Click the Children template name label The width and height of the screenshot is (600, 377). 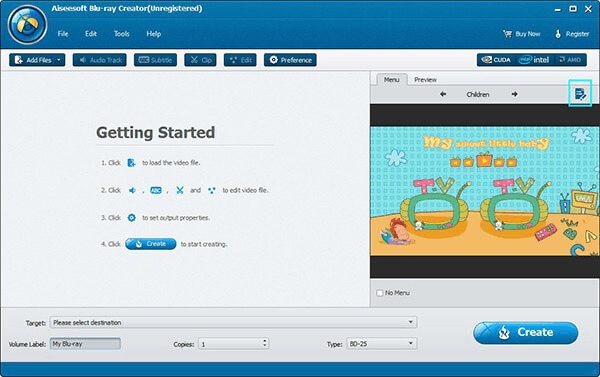pyautogui.click(x=478, y=94)
